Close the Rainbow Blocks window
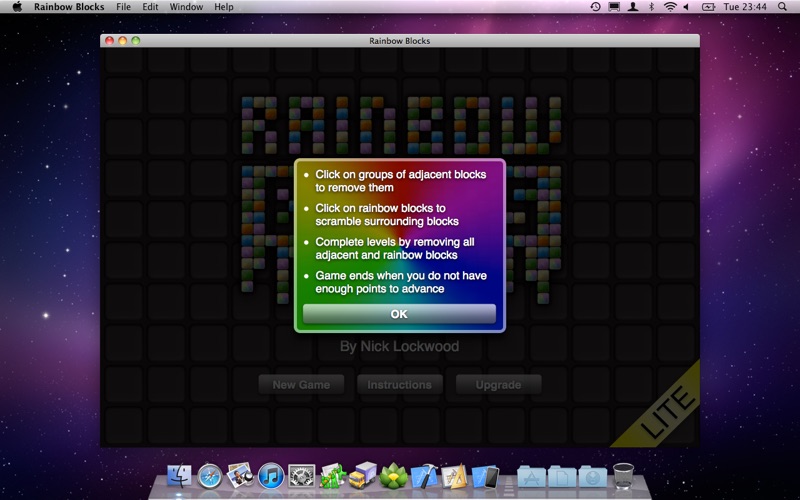The width and height of the screenshot is (800, 500). pos(109,40)
